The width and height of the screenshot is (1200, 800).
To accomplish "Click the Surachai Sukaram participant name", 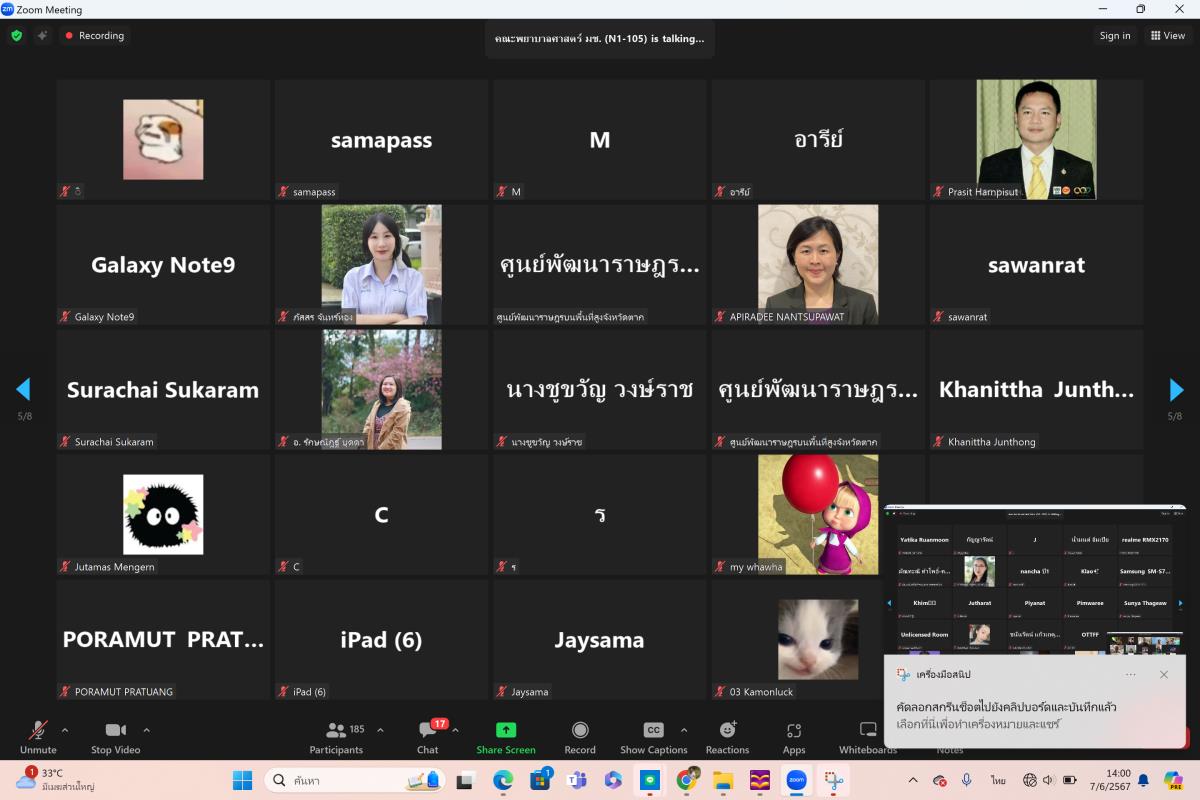I will point(163,390).
